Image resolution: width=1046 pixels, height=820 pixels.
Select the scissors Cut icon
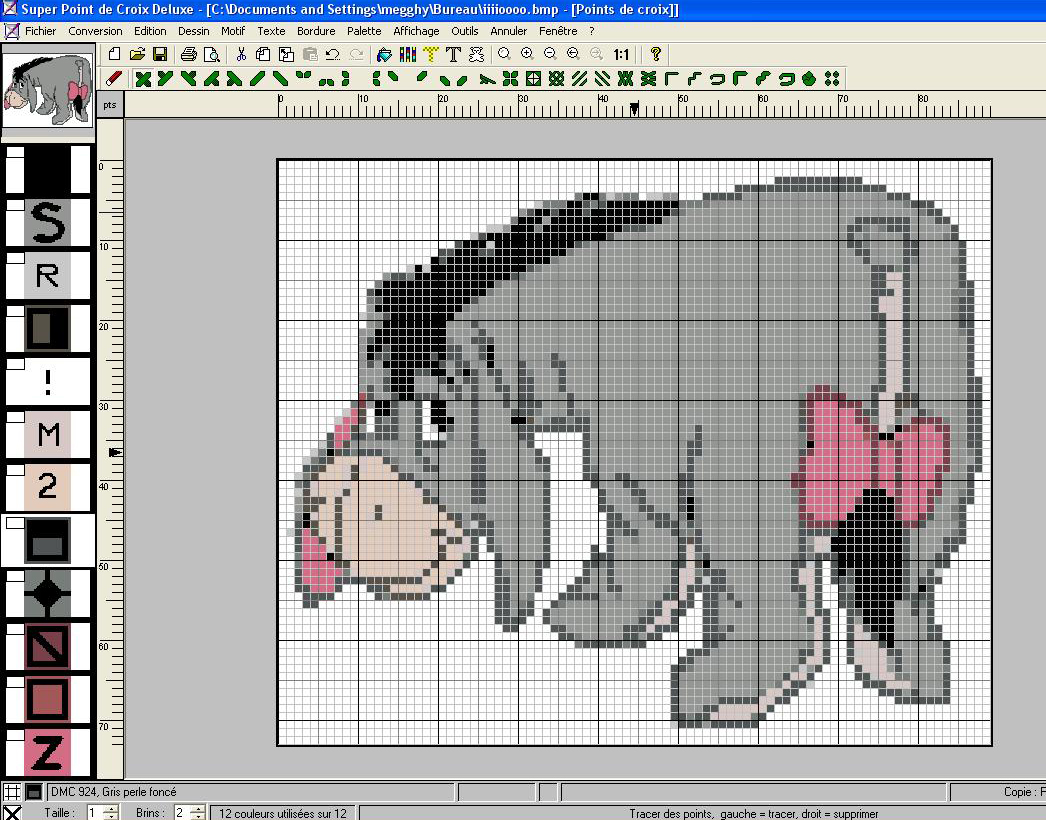(241, 54)
